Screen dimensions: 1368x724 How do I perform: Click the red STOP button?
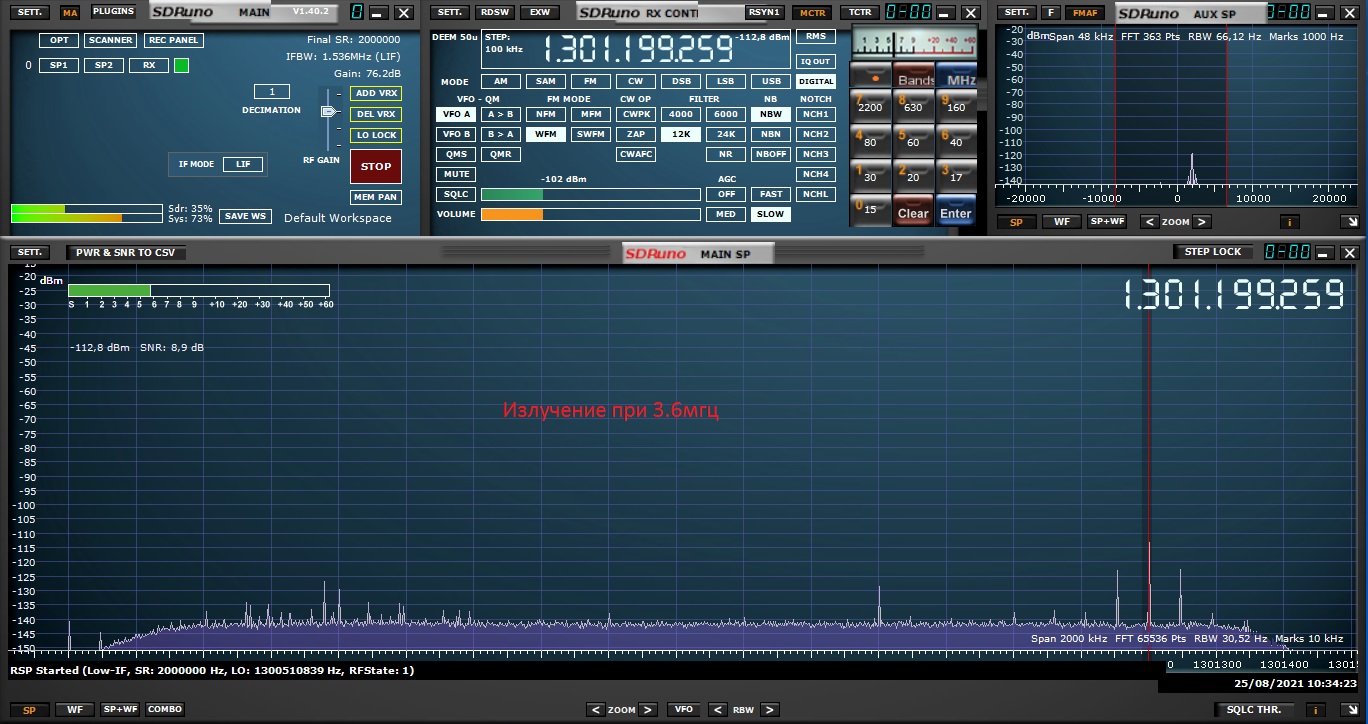376,167
